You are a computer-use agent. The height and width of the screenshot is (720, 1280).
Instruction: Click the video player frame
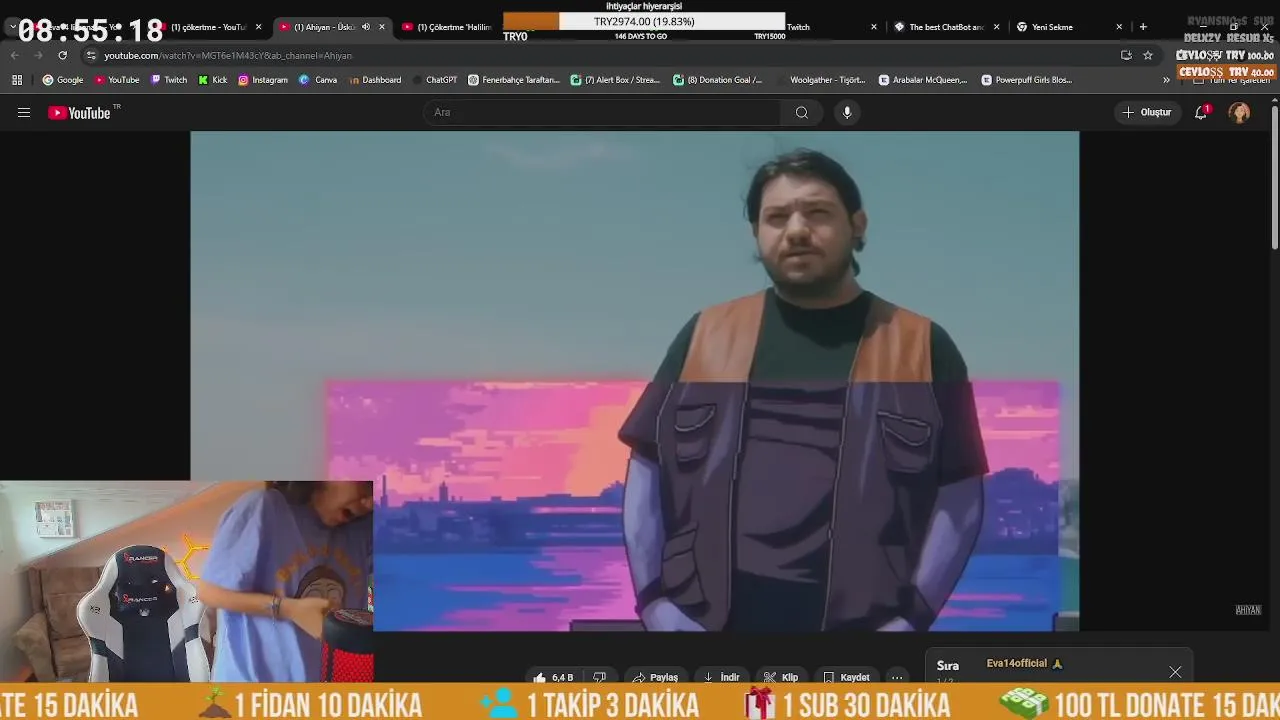click(x=634, y=381)
